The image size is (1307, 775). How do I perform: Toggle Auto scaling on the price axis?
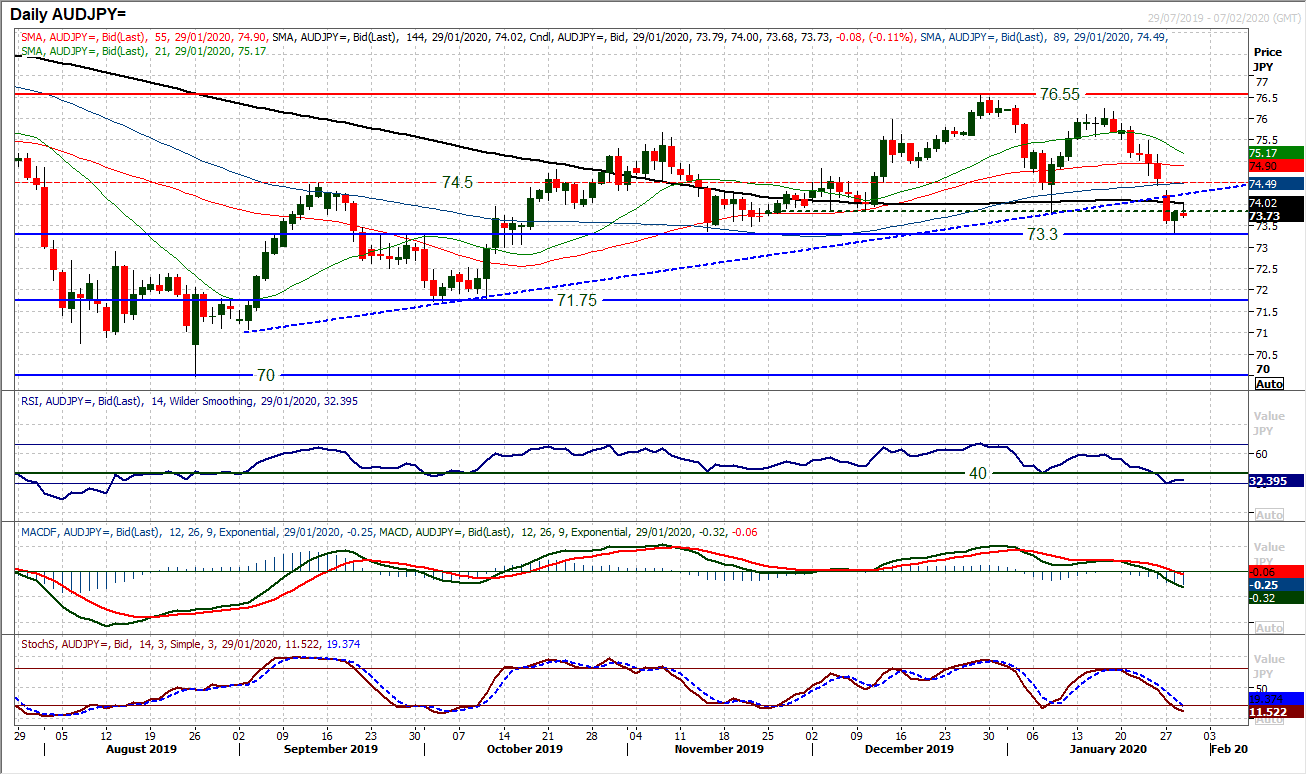(1269, 383)
